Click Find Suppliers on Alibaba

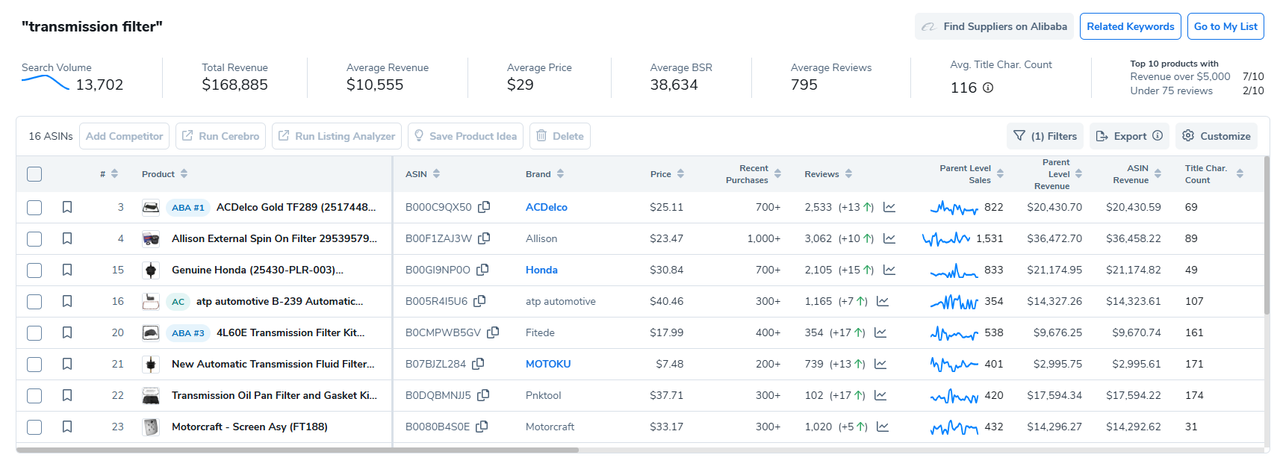click(x=995, y=26)
